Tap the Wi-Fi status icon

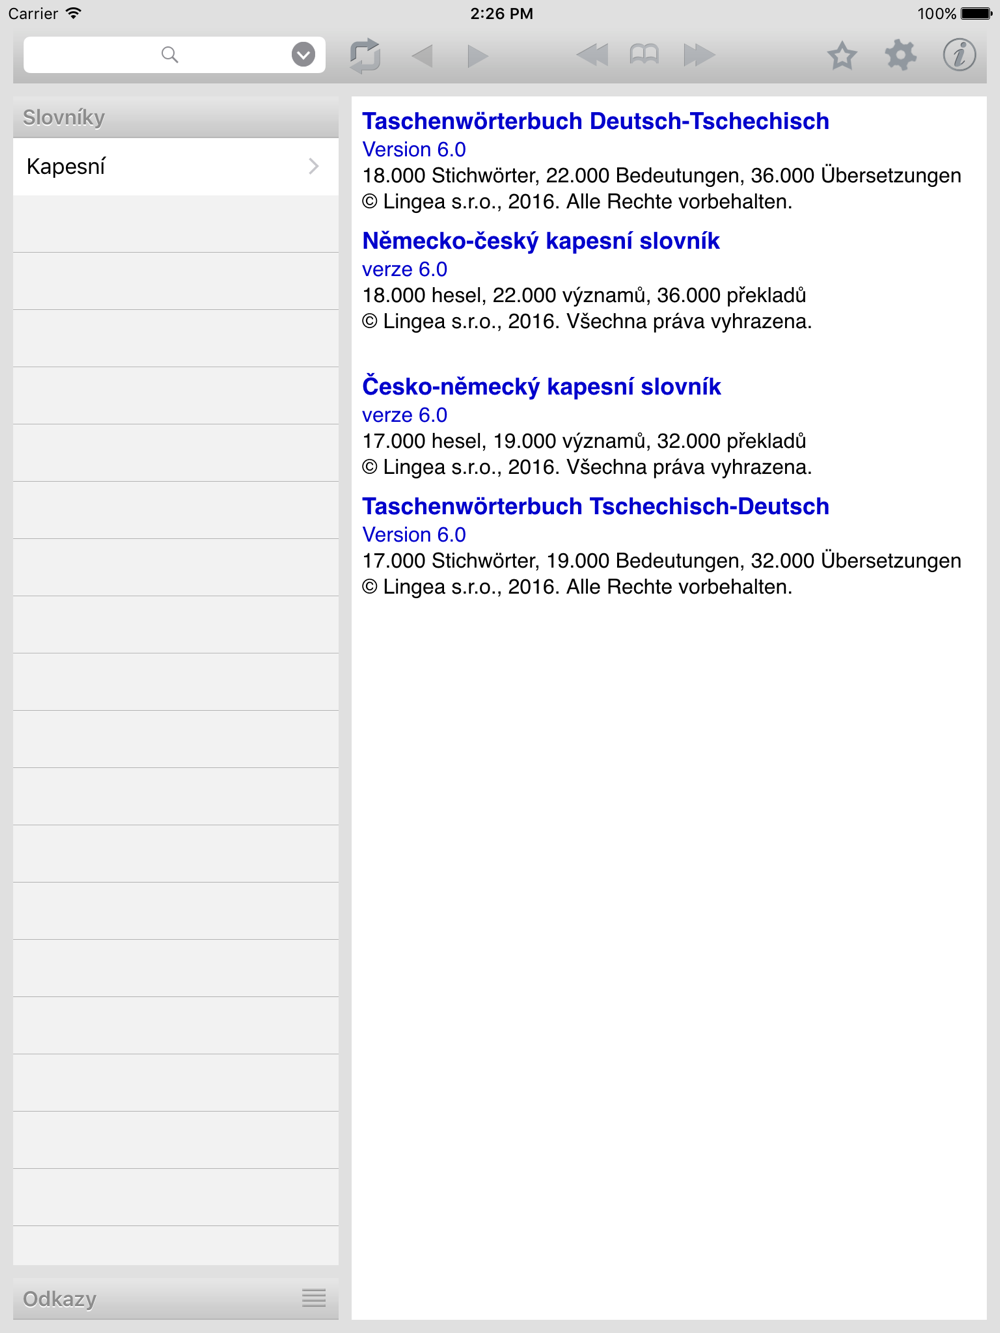pos(74,13)
